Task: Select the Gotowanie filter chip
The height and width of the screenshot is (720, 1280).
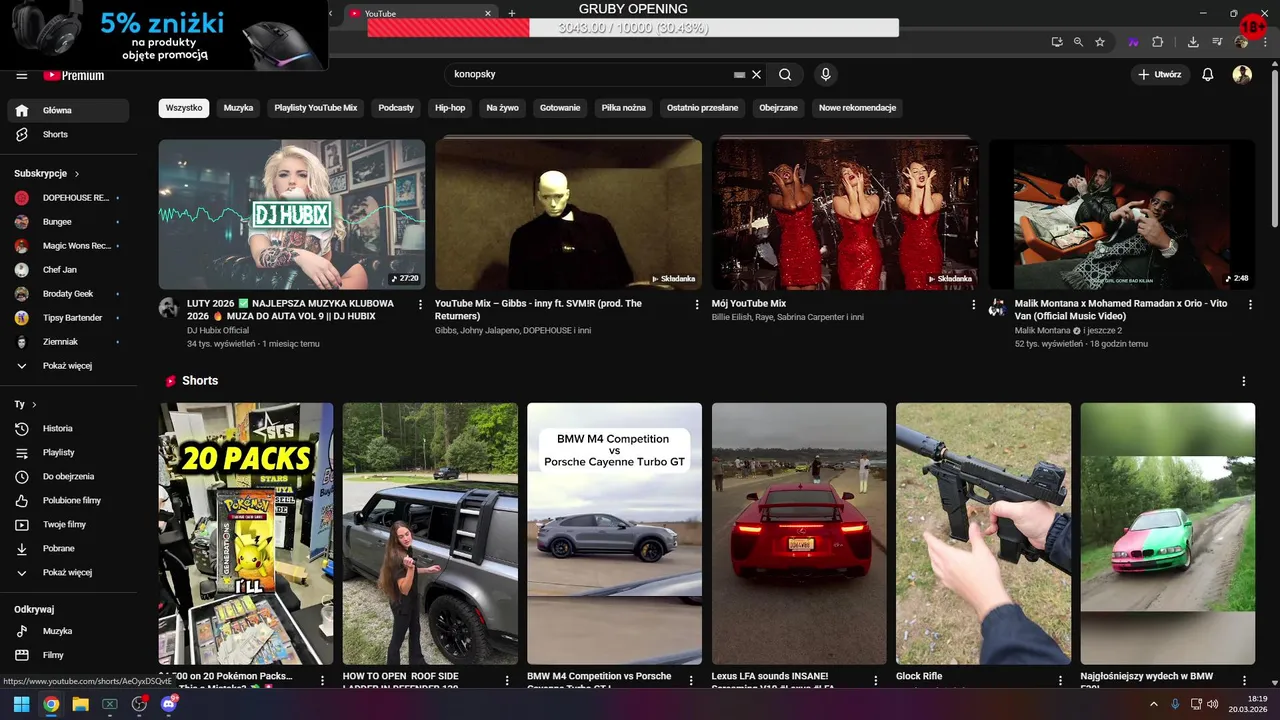Action: click(560, 108)
